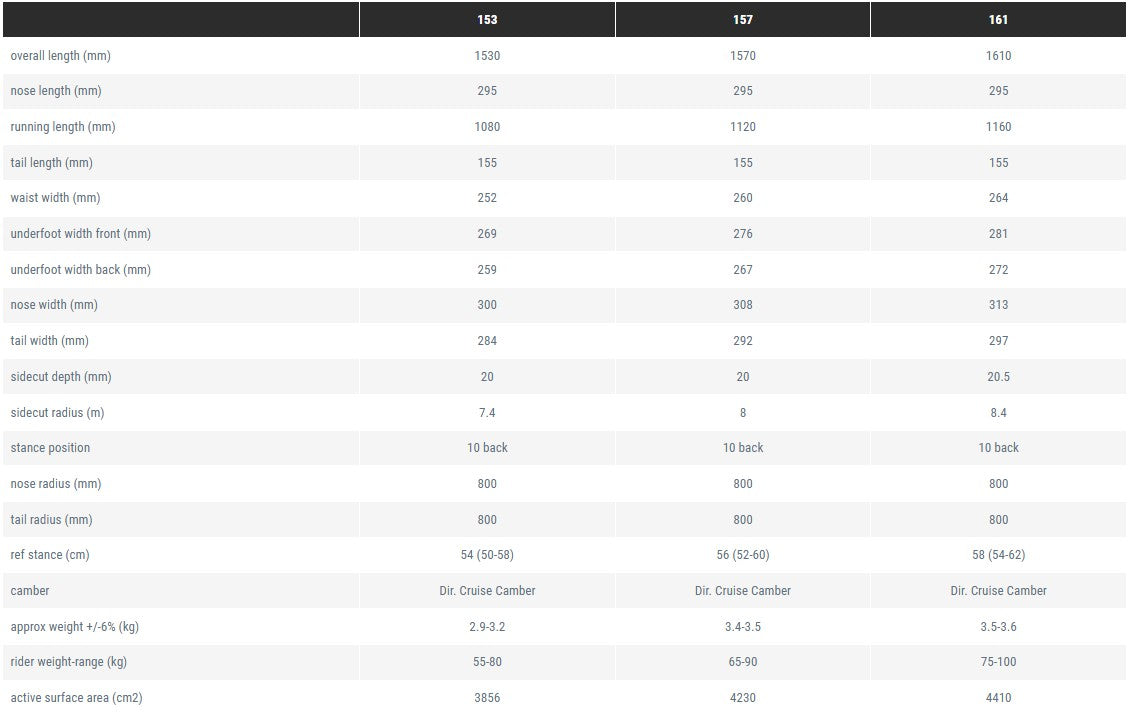
Task: Click Dir. Cruise Camber under 153
Action: pos(487,591)
